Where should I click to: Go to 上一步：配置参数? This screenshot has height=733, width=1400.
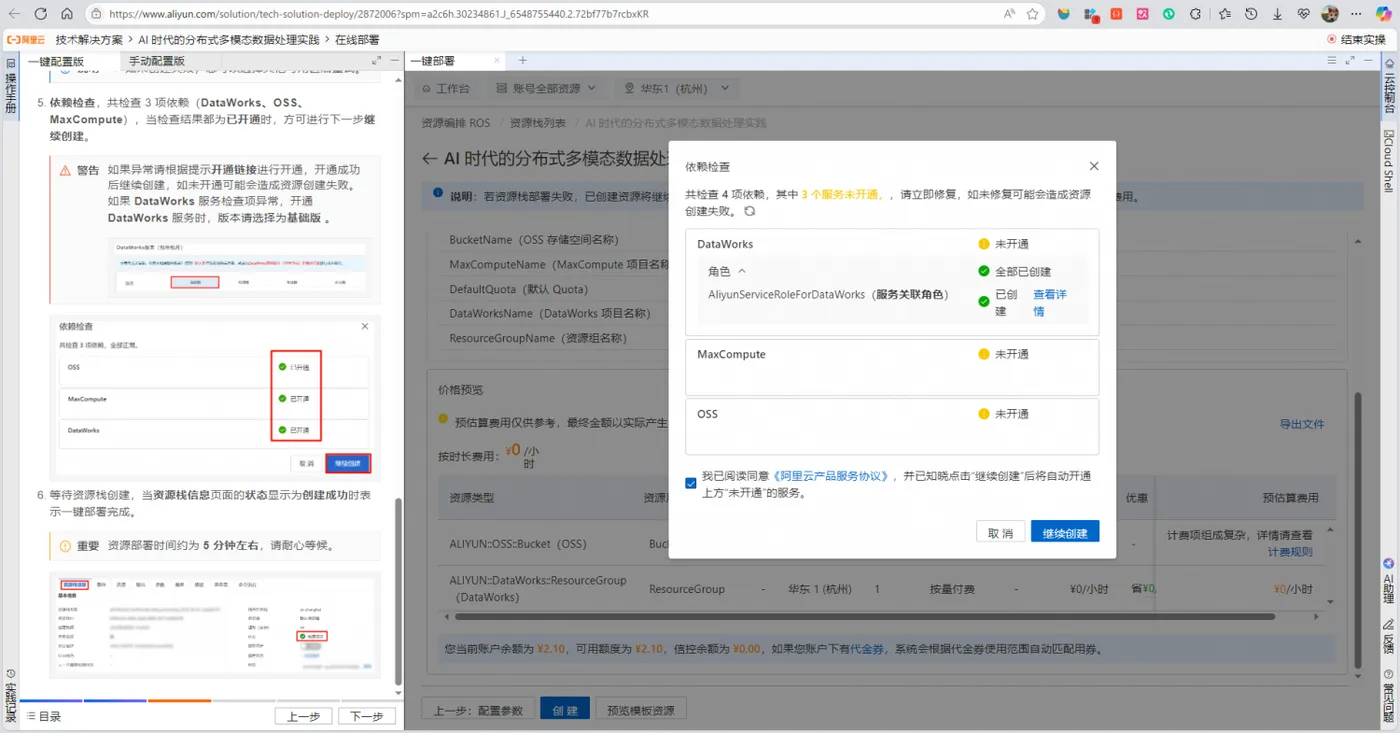478,710
